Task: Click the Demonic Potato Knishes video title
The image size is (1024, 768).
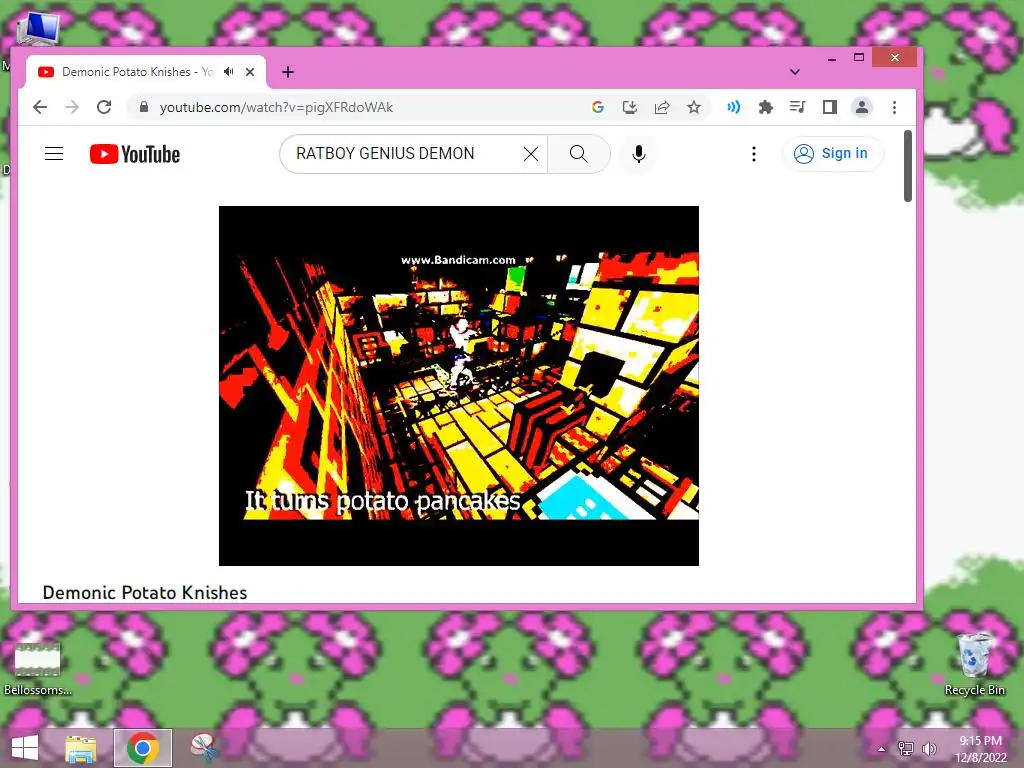Action: click(145, 592)
